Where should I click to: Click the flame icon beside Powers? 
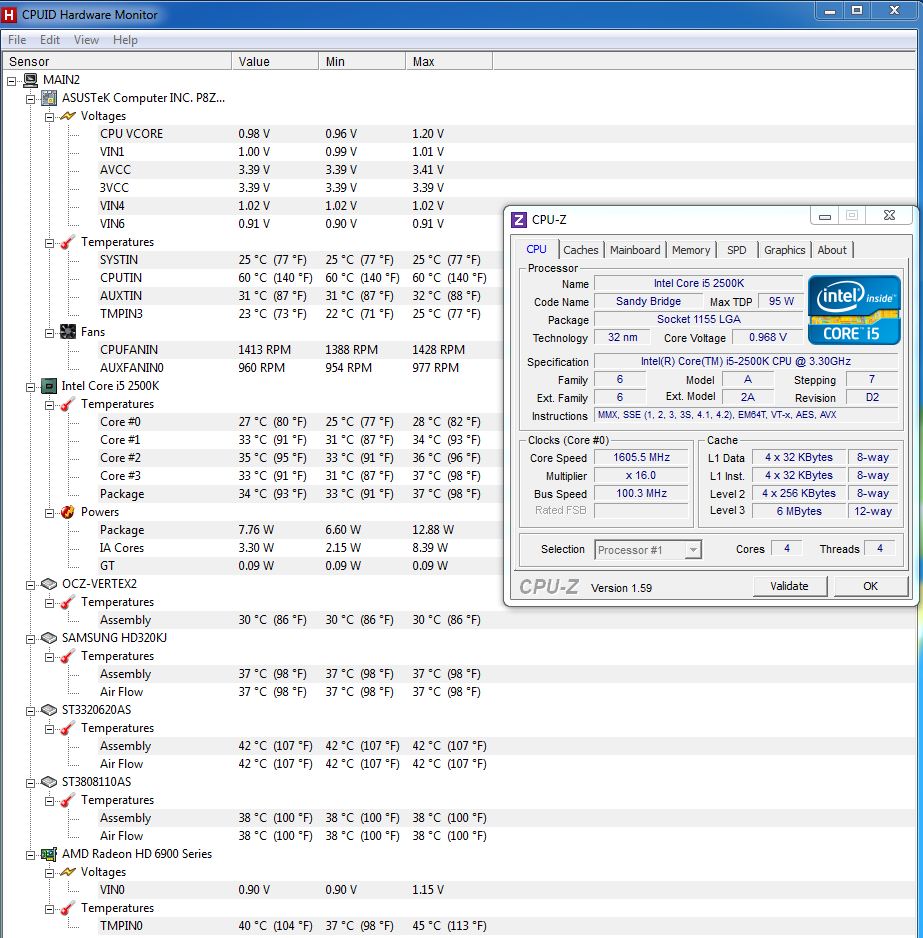click(x=68, y=512)
